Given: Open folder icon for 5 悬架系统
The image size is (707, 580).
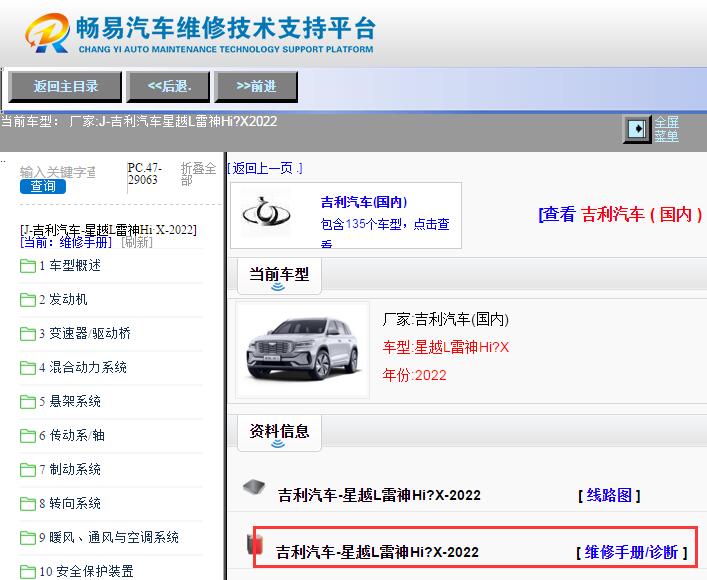Looking at the screenshot, I should click(28, 402).
